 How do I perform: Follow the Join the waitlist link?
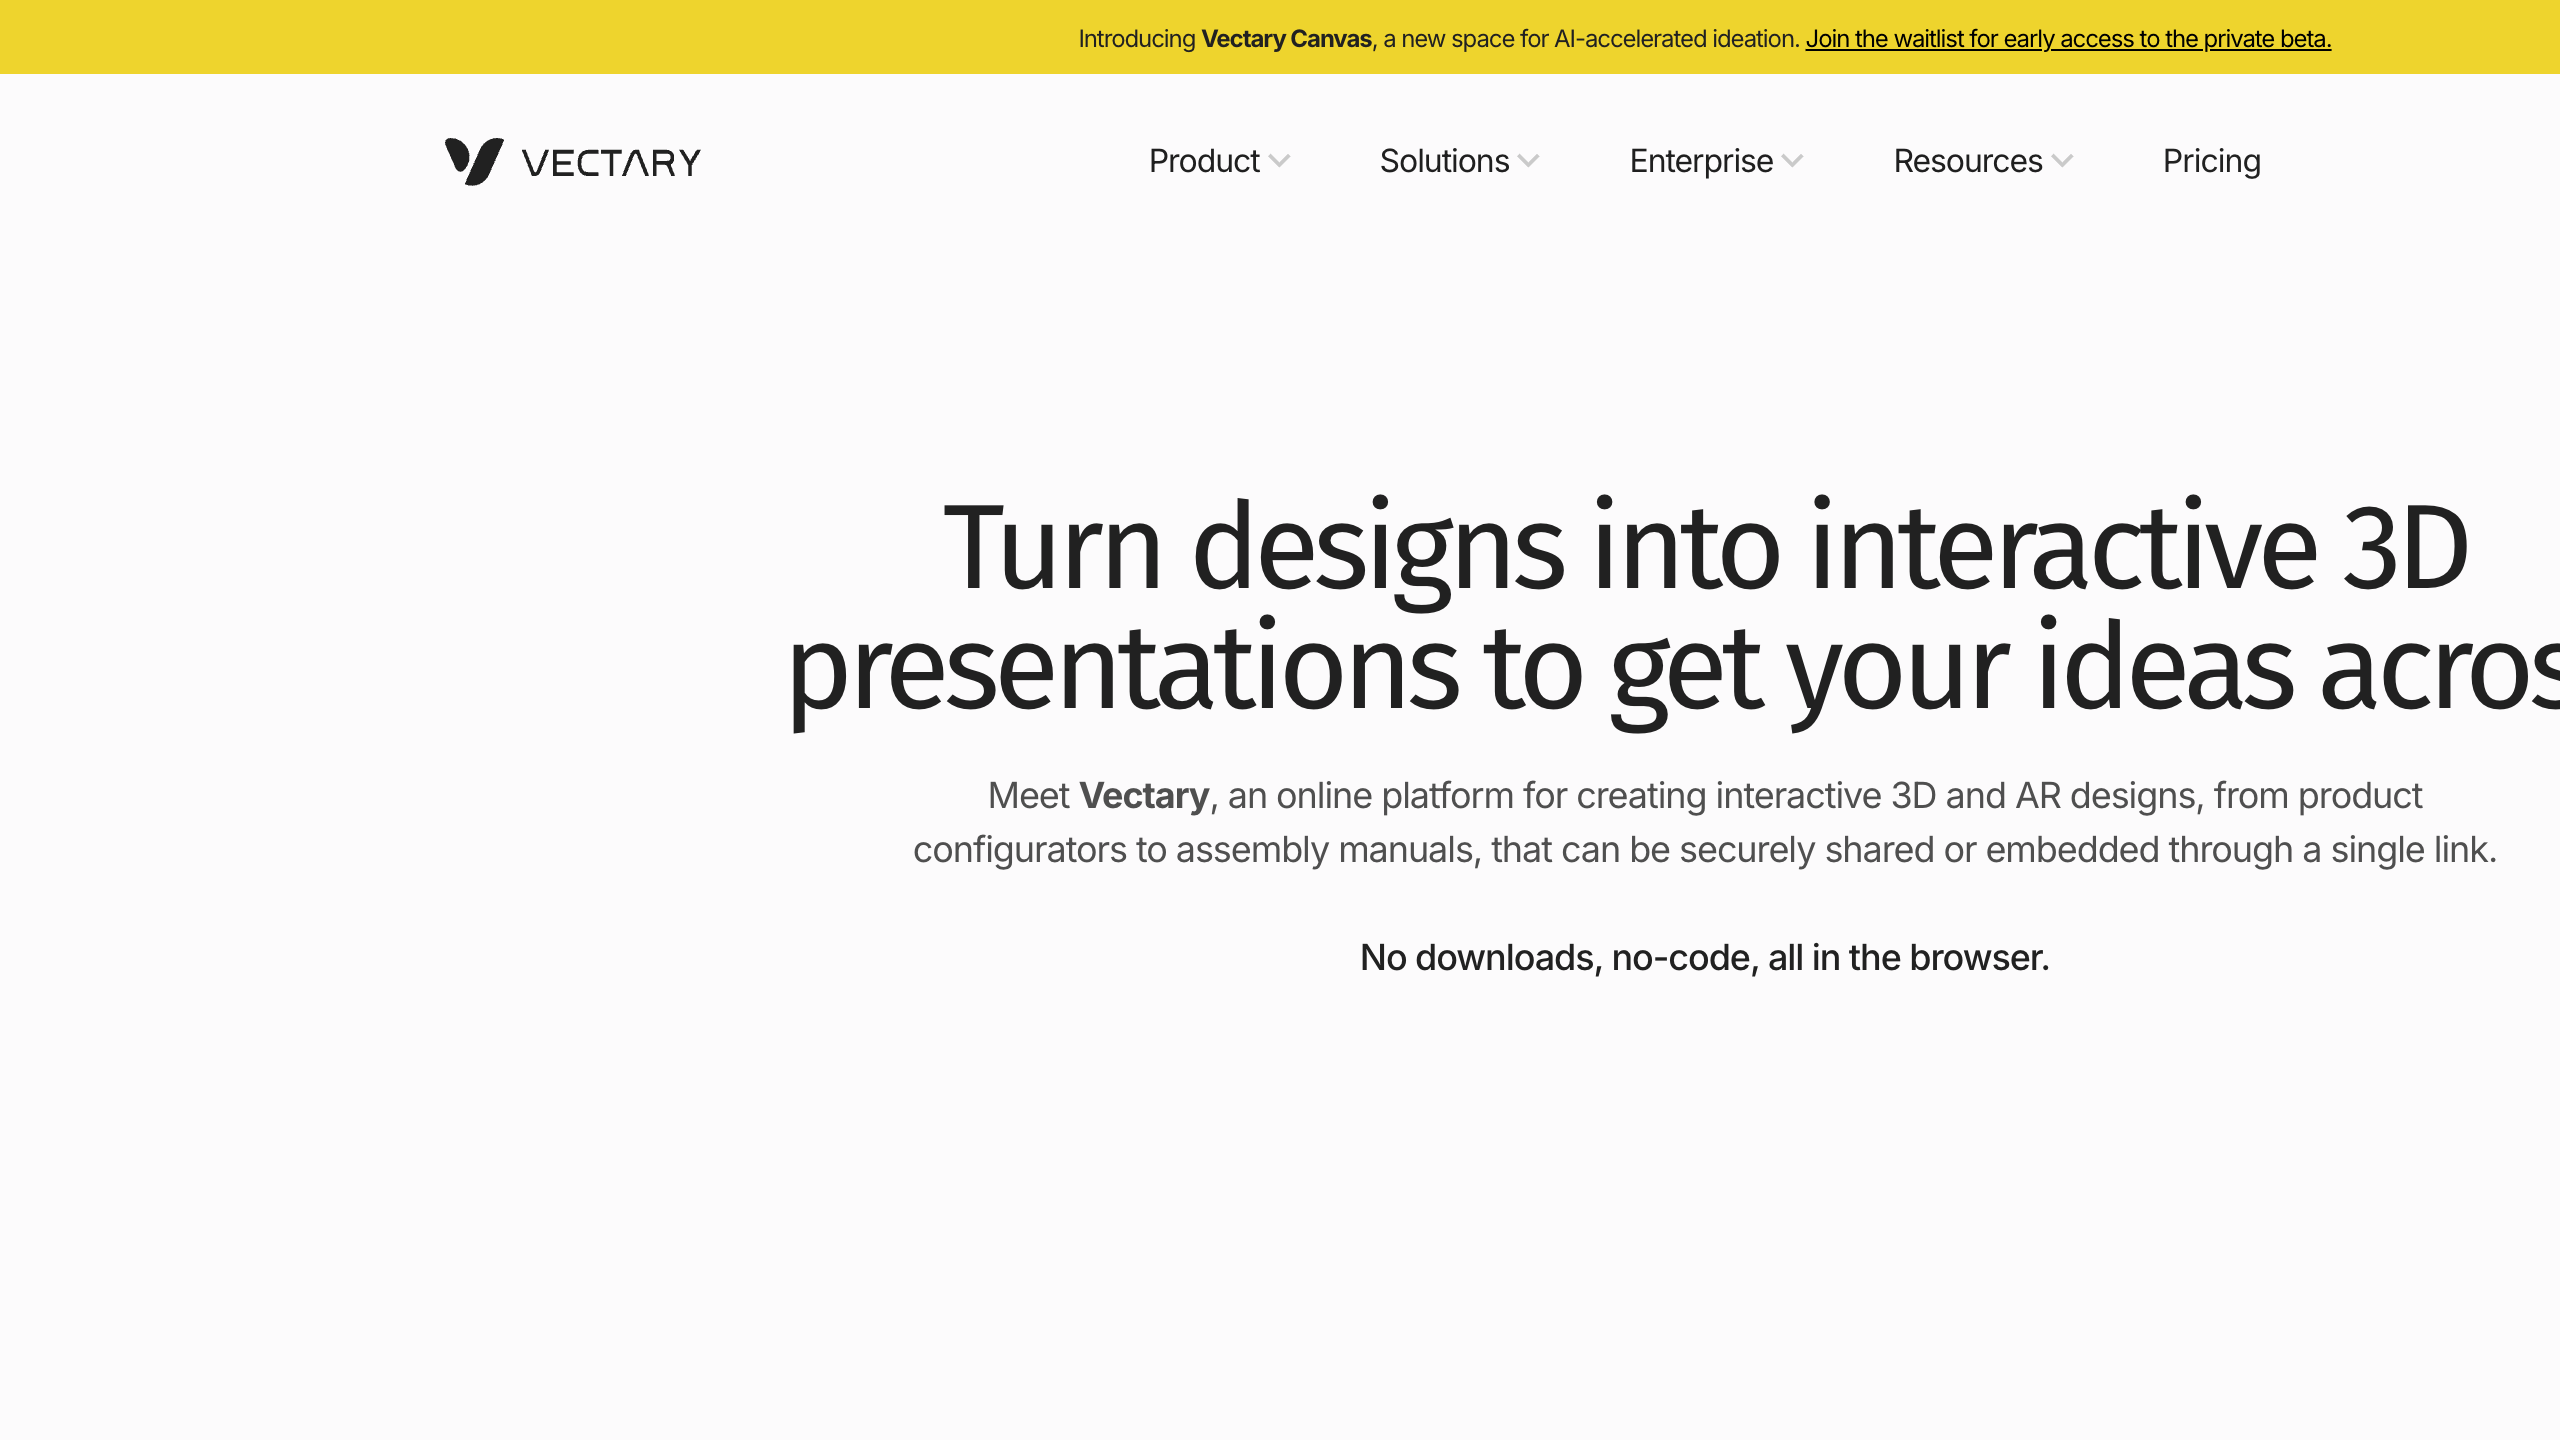[2068, 39]
